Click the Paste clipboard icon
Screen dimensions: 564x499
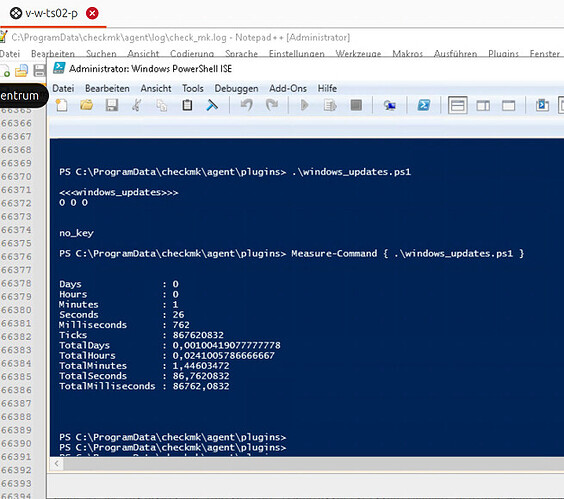187,105
